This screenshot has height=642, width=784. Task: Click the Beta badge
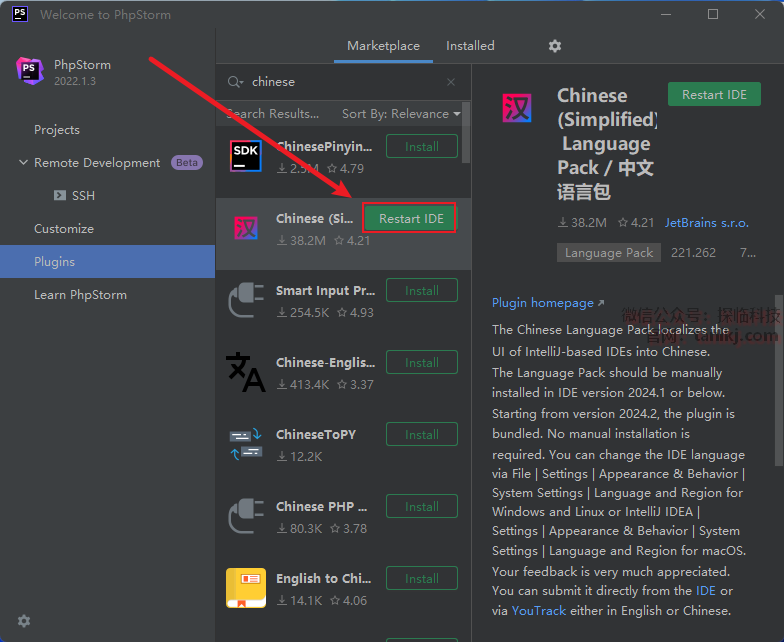pos(186,162)
